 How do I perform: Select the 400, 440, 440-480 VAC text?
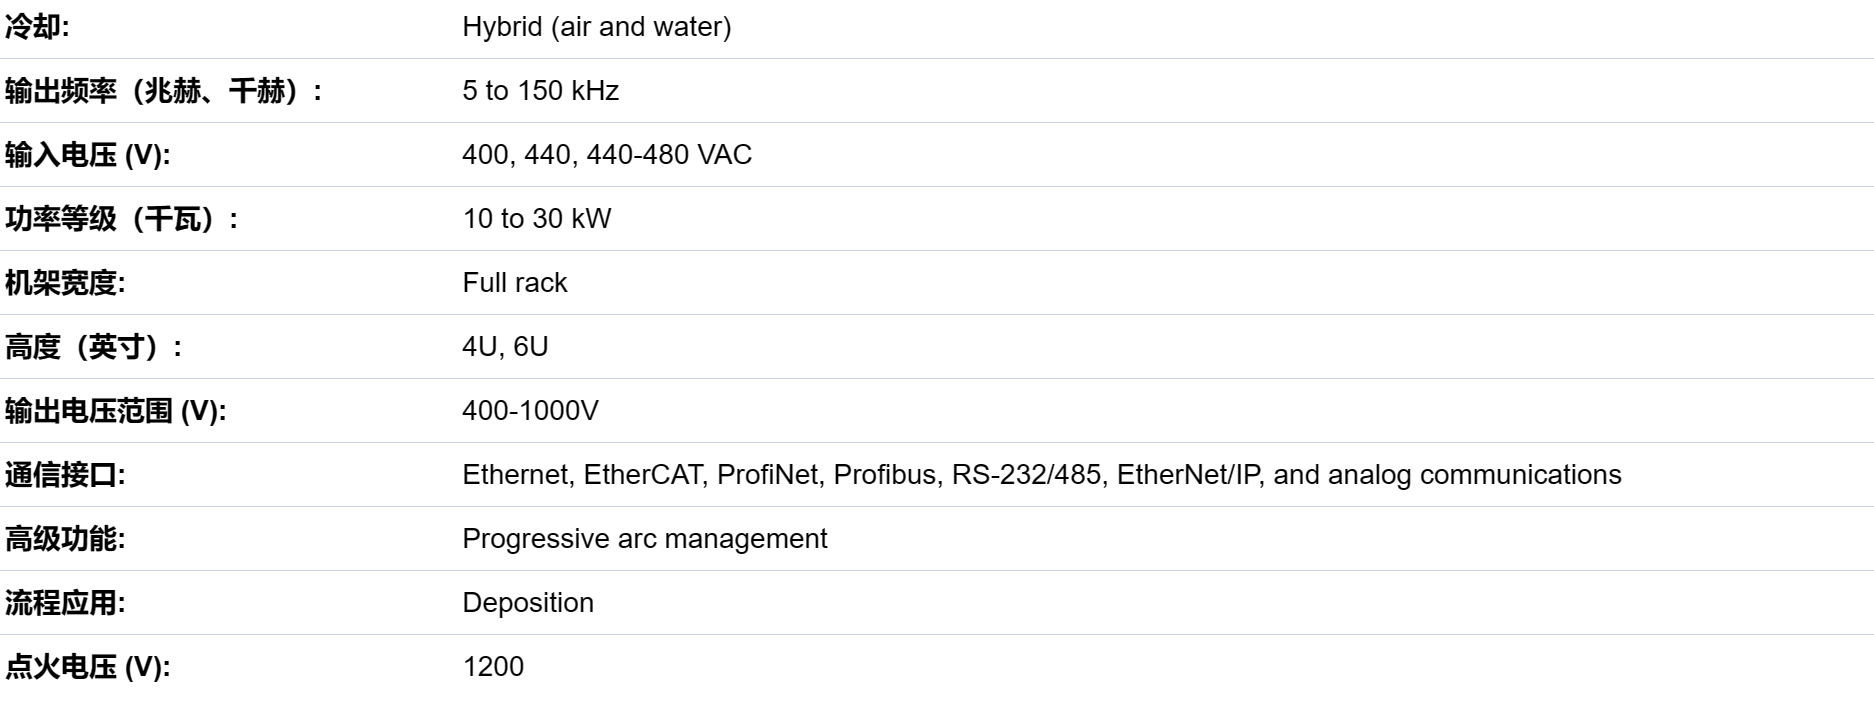click(x=607, y=155)
